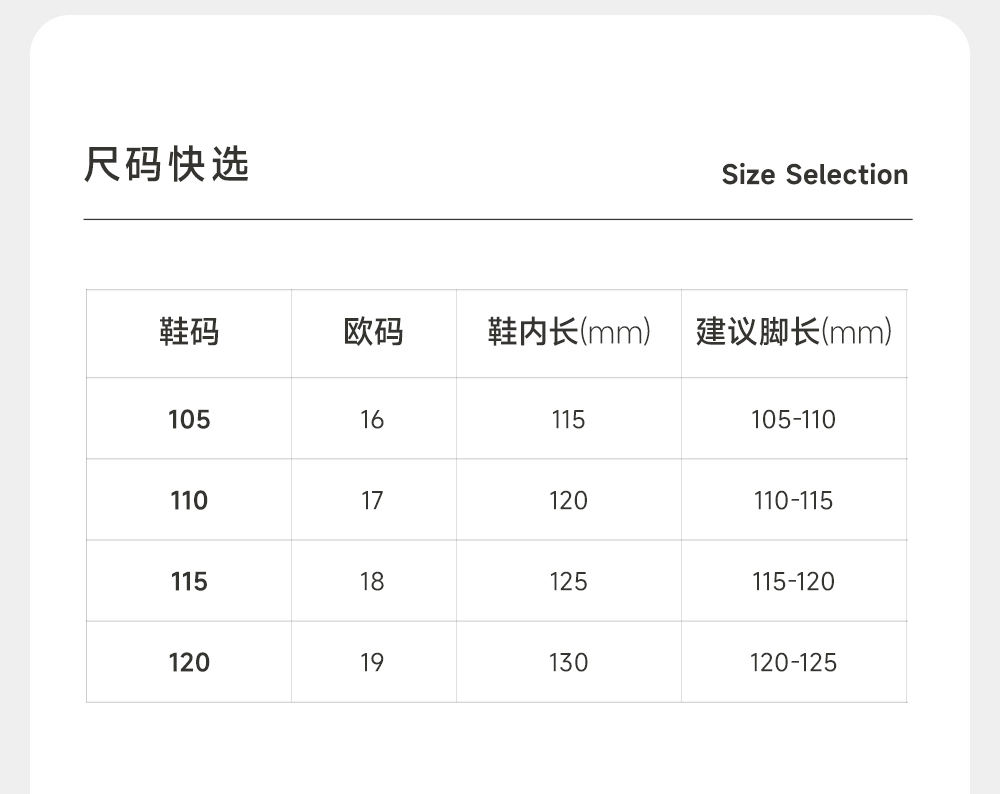Pick bold shoe size 120 in the 鞋码 column
Viewport: 1000px width, 794px height.
point(189,663)
